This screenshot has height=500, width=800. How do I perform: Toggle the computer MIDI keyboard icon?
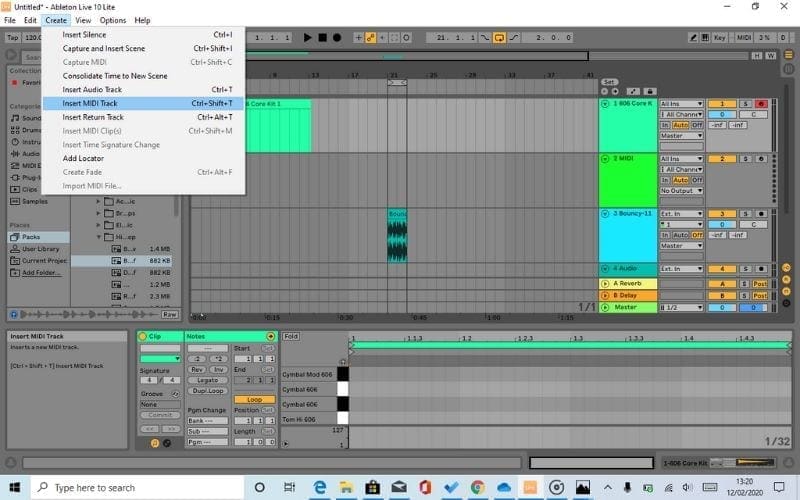click(x=705, y=37)
